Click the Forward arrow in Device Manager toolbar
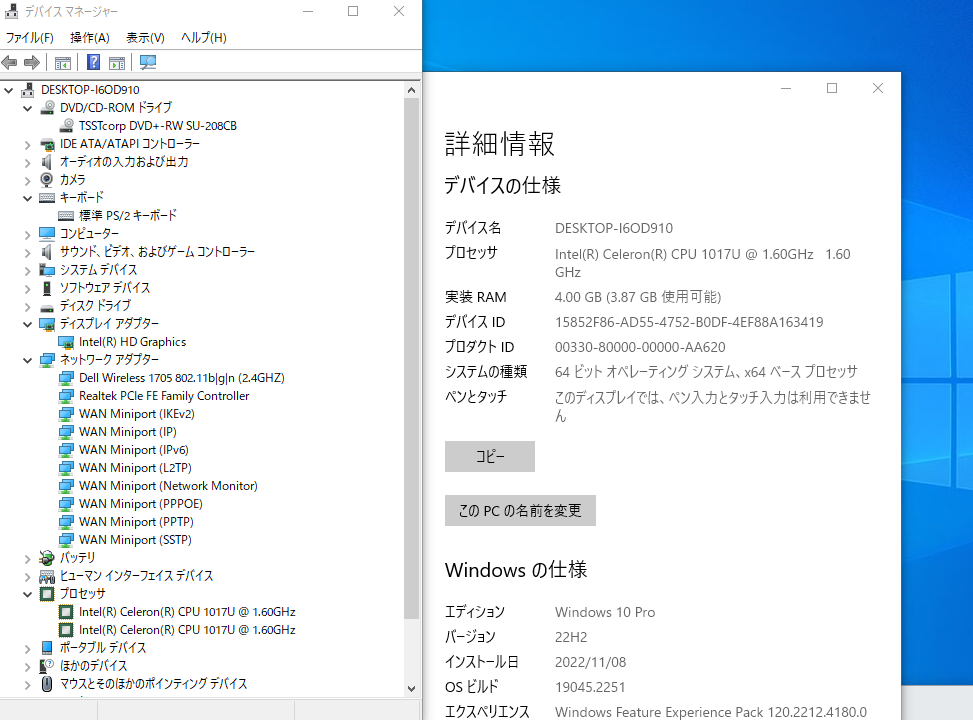973x720 pixels. [x=32, y=62]
